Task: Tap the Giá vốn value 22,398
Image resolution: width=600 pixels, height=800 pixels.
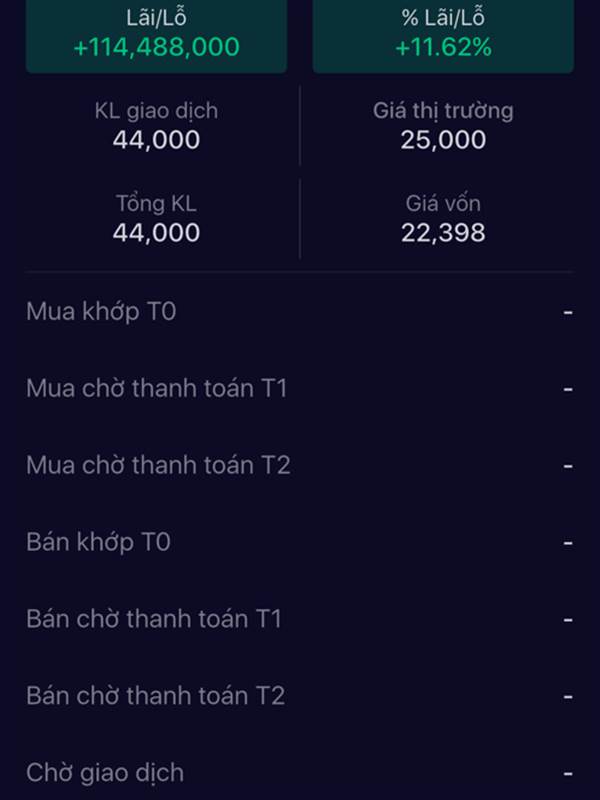Action: 443,233
